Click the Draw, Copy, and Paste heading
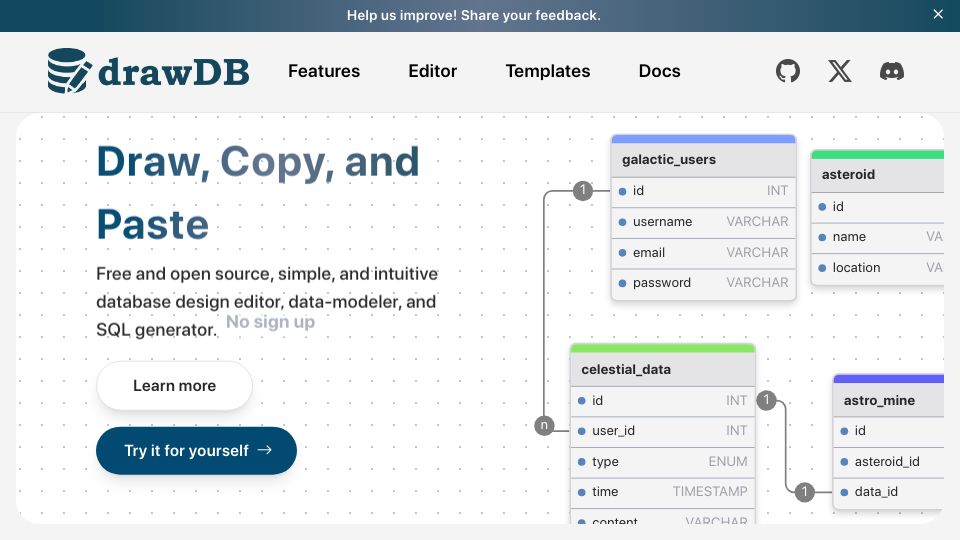Screen dimensions: 960x540 (258, 192)
